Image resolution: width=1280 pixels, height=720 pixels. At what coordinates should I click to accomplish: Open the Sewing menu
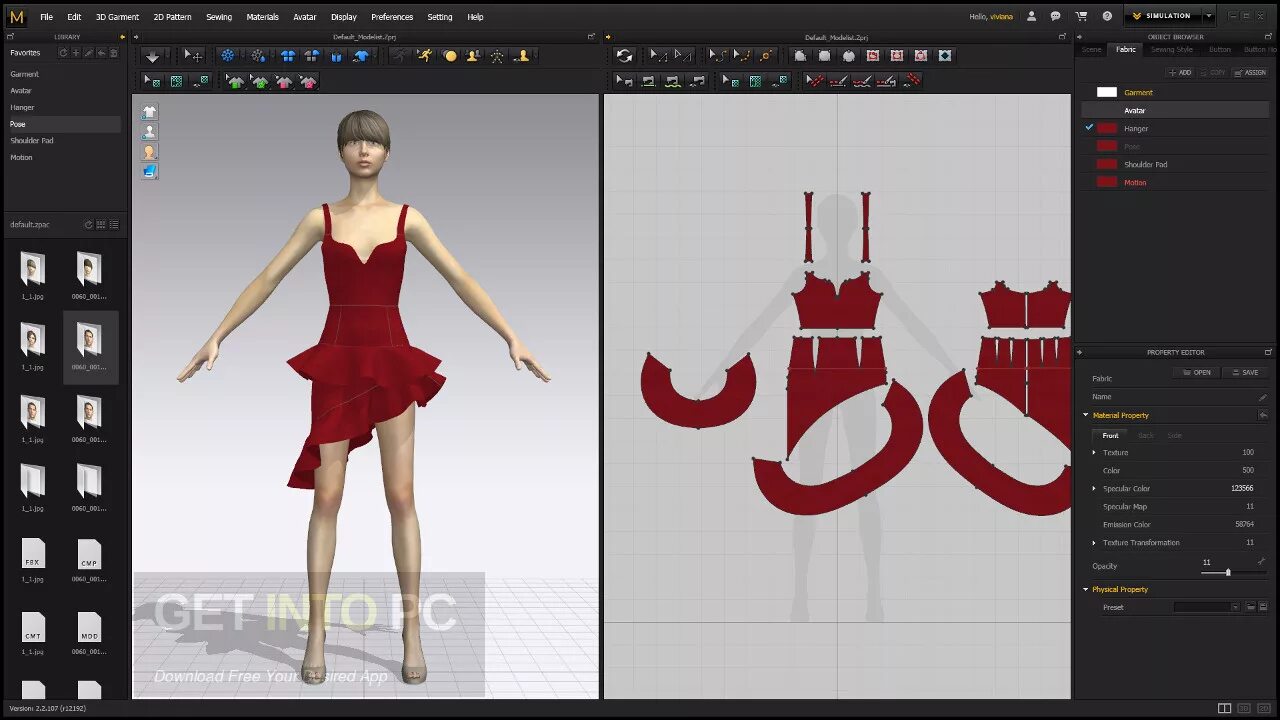pos(217,17)
